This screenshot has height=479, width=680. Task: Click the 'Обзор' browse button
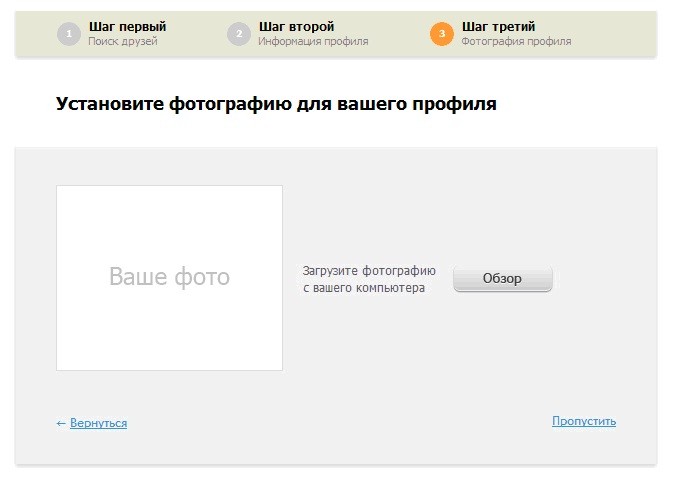click(503, 278)
